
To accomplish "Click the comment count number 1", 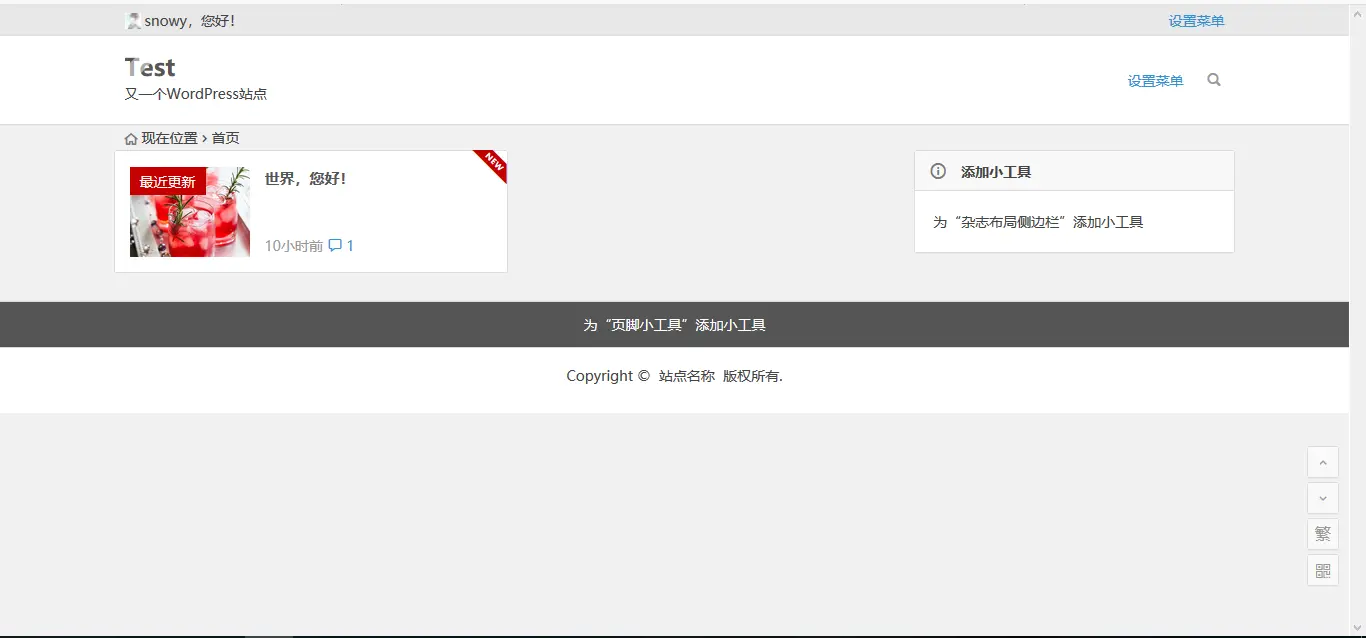I will [350, 246].
